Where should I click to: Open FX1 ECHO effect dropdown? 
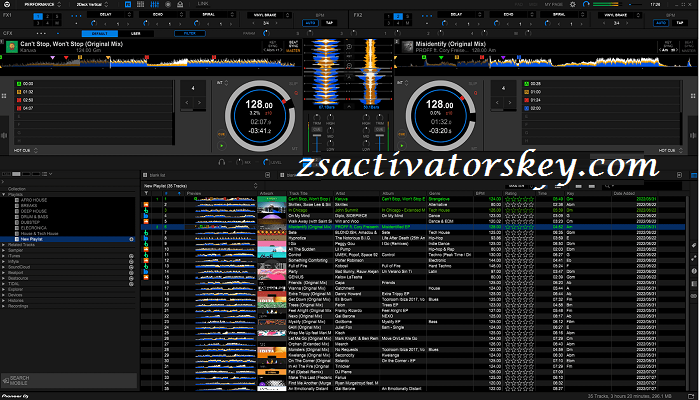161,15
